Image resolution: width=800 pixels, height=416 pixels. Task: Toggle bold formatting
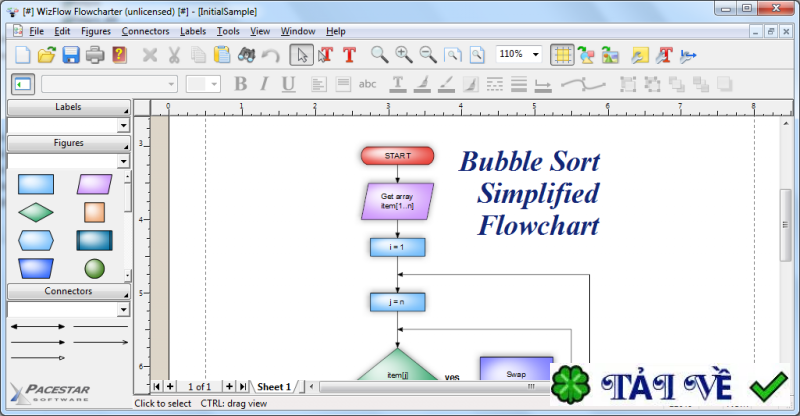pyautogui.click(x=240, y=84)
